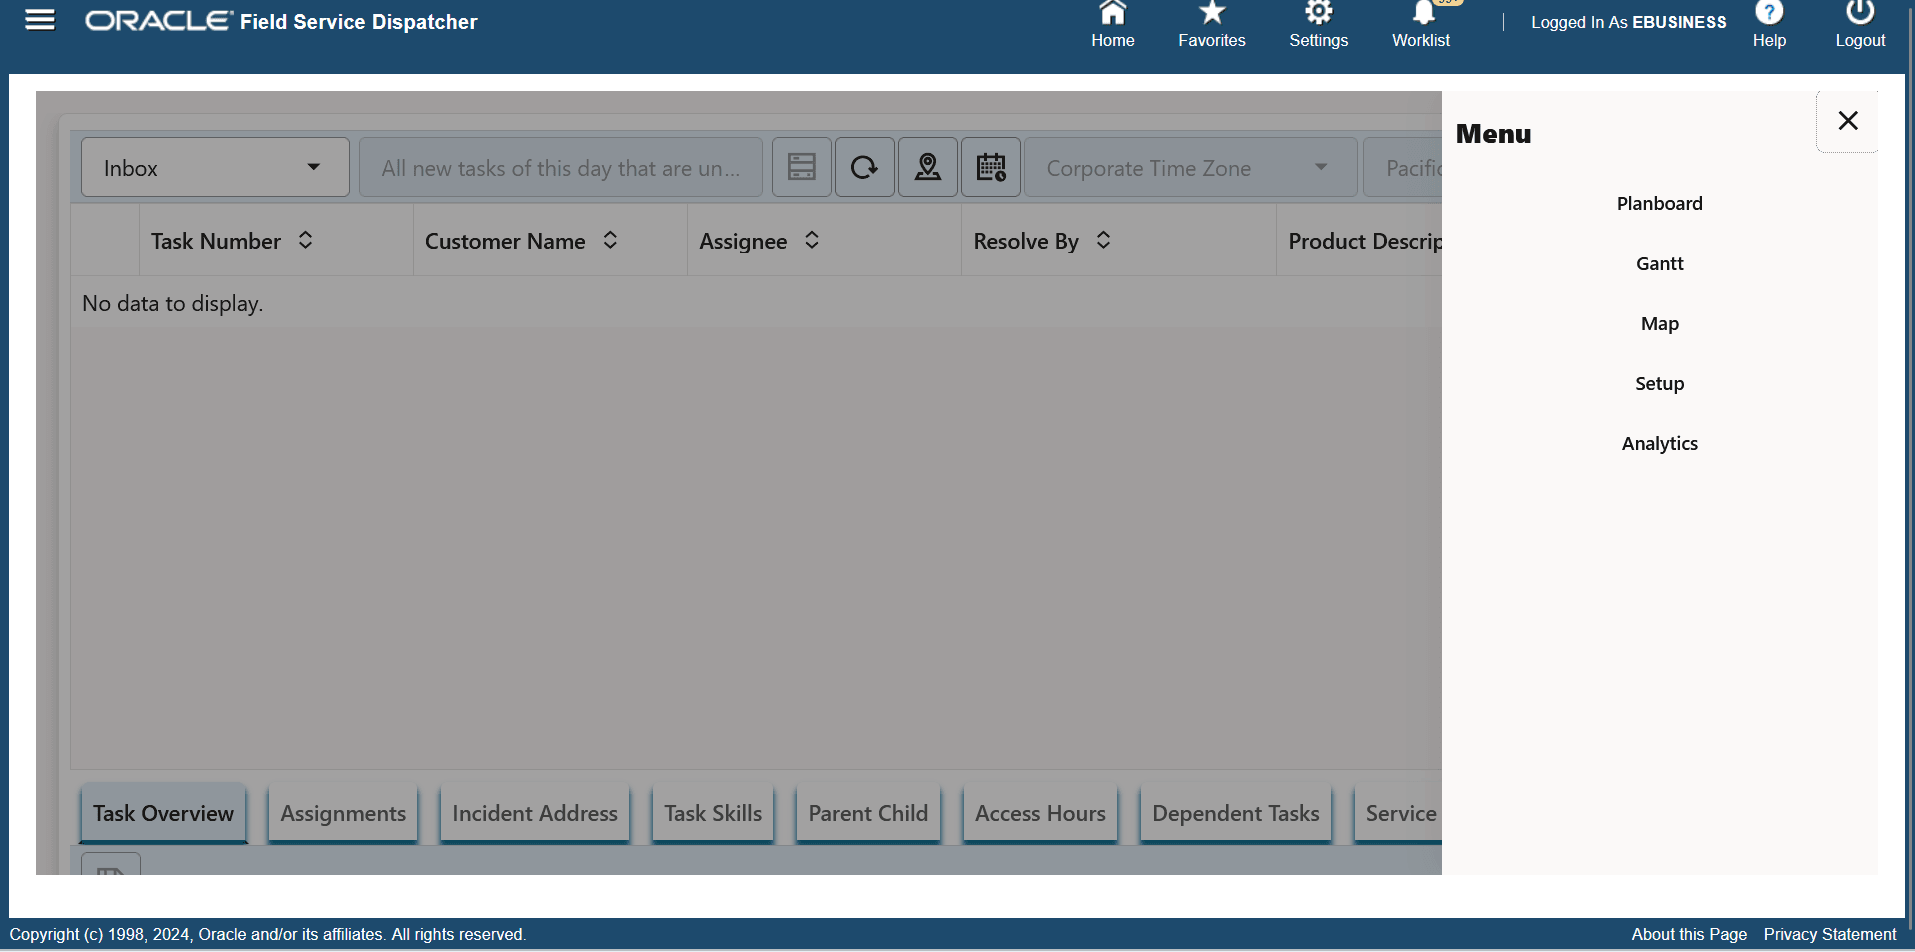The image size is (1915, 952).
Task: Open the map pin view icon
Action: 927,167
